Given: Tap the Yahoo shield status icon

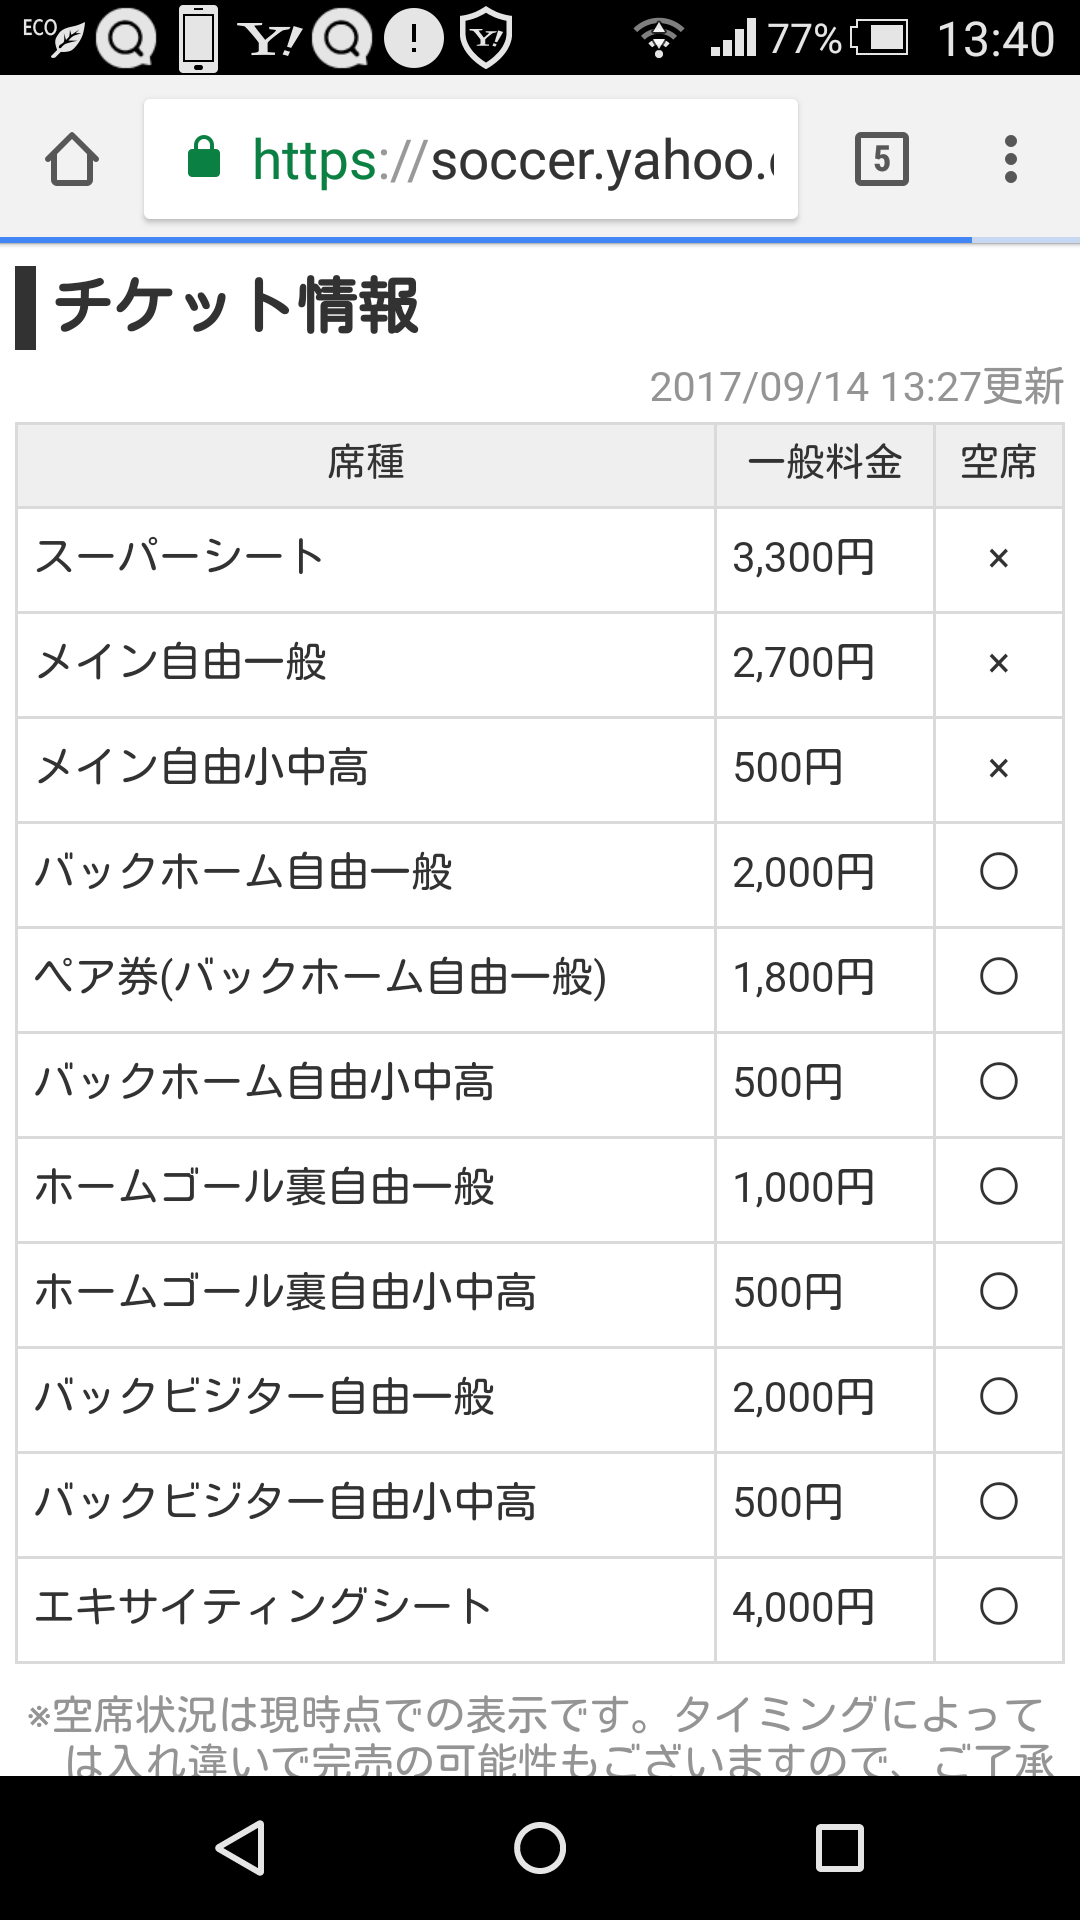Looking at the screenshot, I should [486, 38].
